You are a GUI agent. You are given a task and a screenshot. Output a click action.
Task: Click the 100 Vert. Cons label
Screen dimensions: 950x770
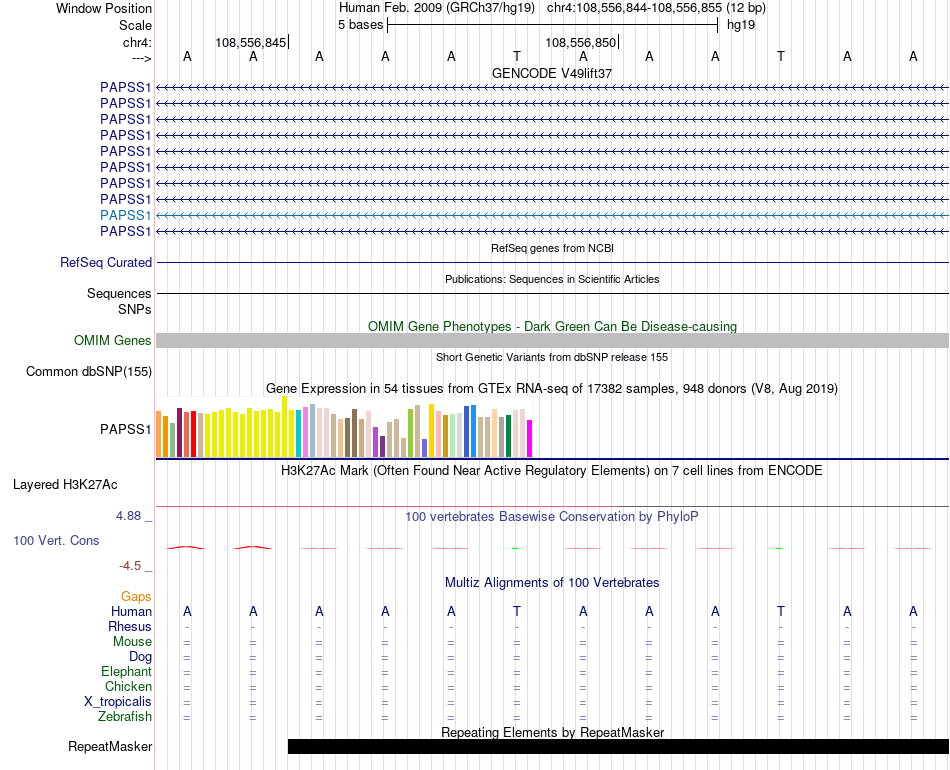(56, 540)
